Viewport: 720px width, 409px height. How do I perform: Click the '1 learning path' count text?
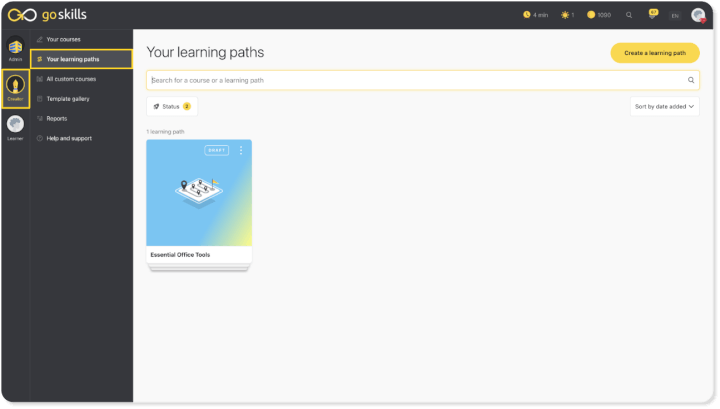tap(165, 132)
